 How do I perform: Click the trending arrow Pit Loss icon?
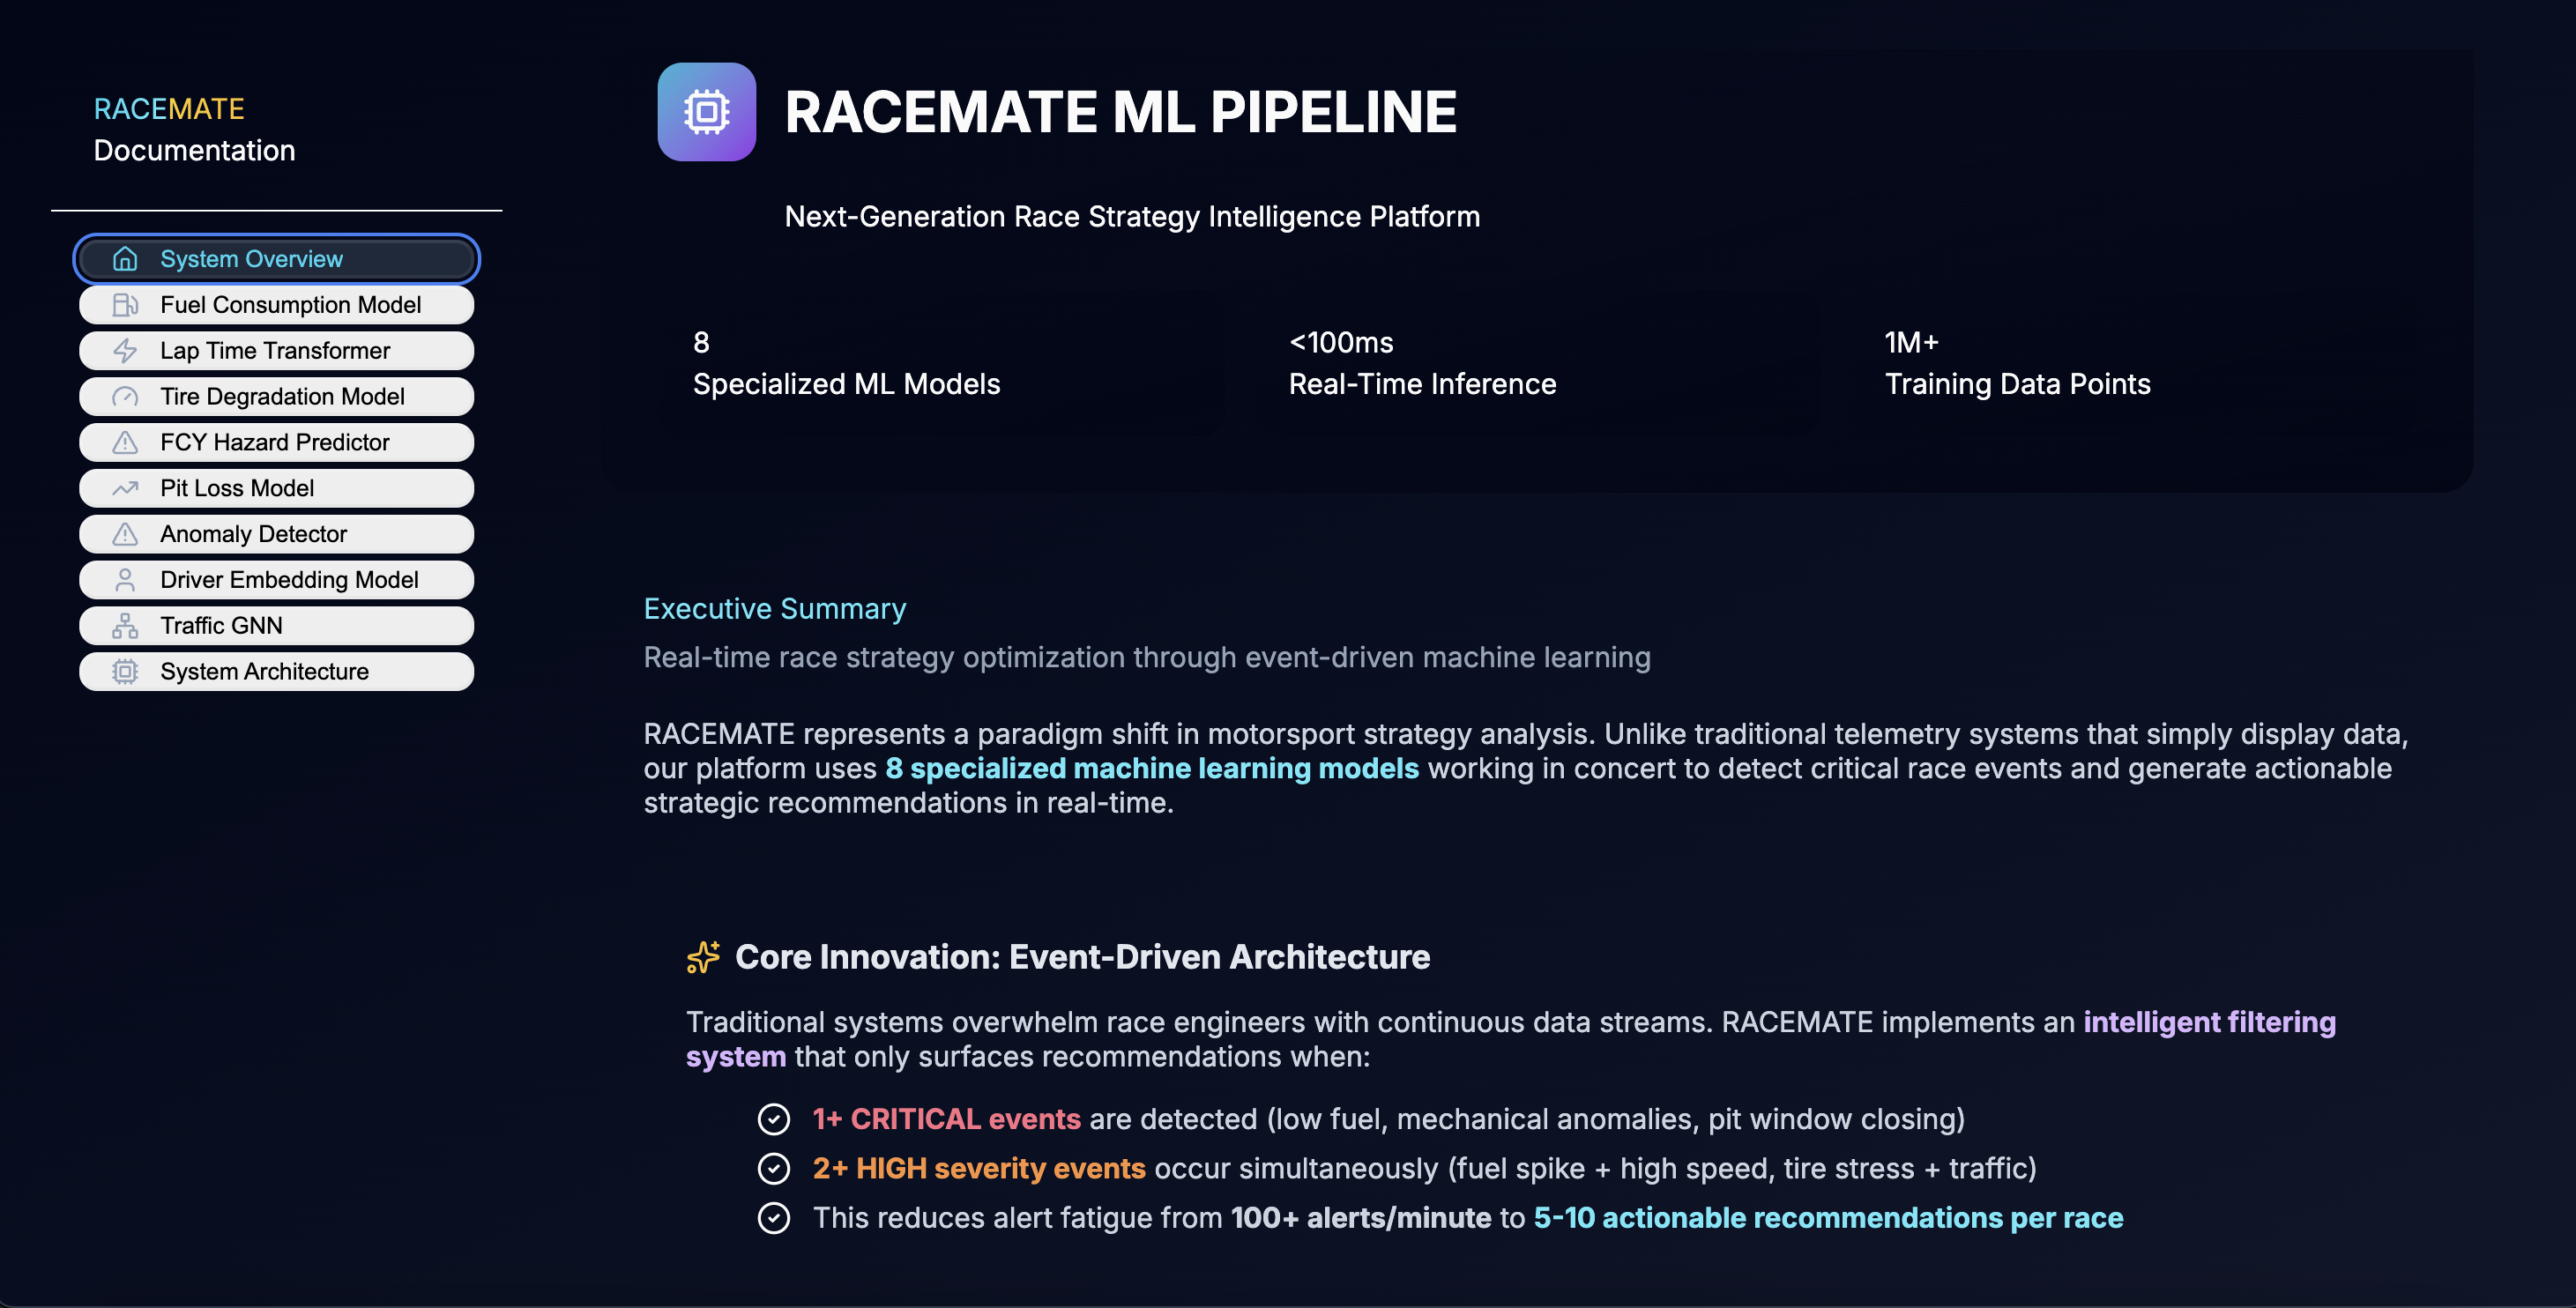125,488
